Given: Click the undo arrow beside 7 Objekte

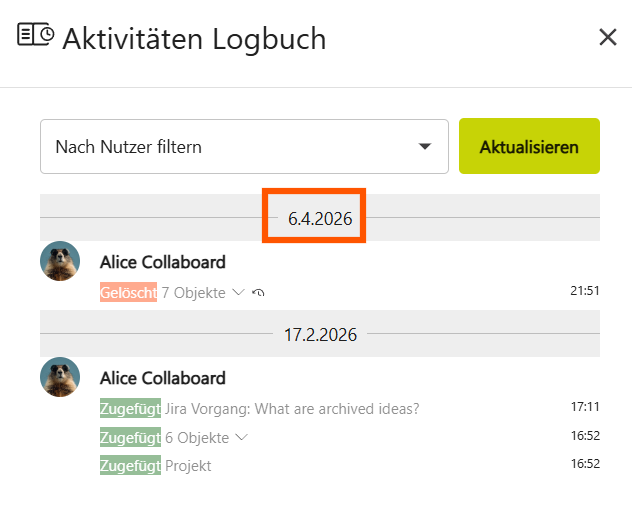Looking at the screenshot, I should coord(260,293).
